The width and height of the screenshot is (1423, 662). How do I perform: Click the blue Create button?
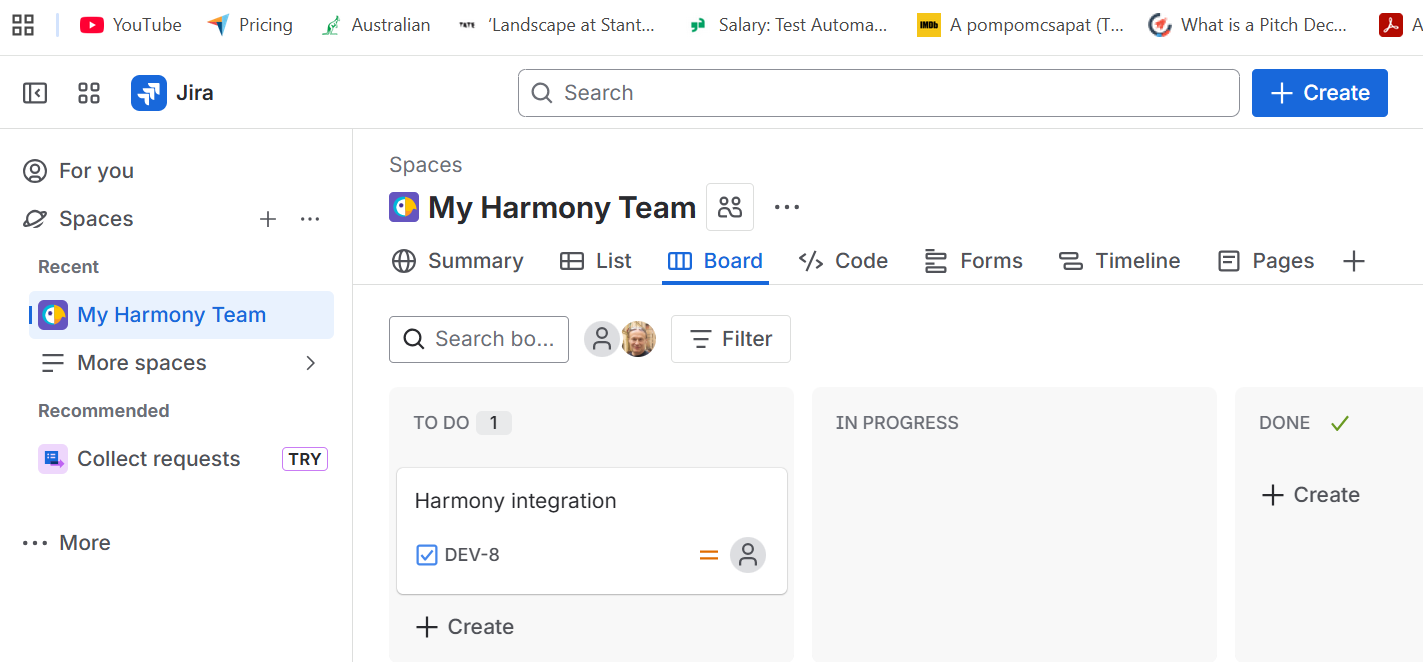1319,93
